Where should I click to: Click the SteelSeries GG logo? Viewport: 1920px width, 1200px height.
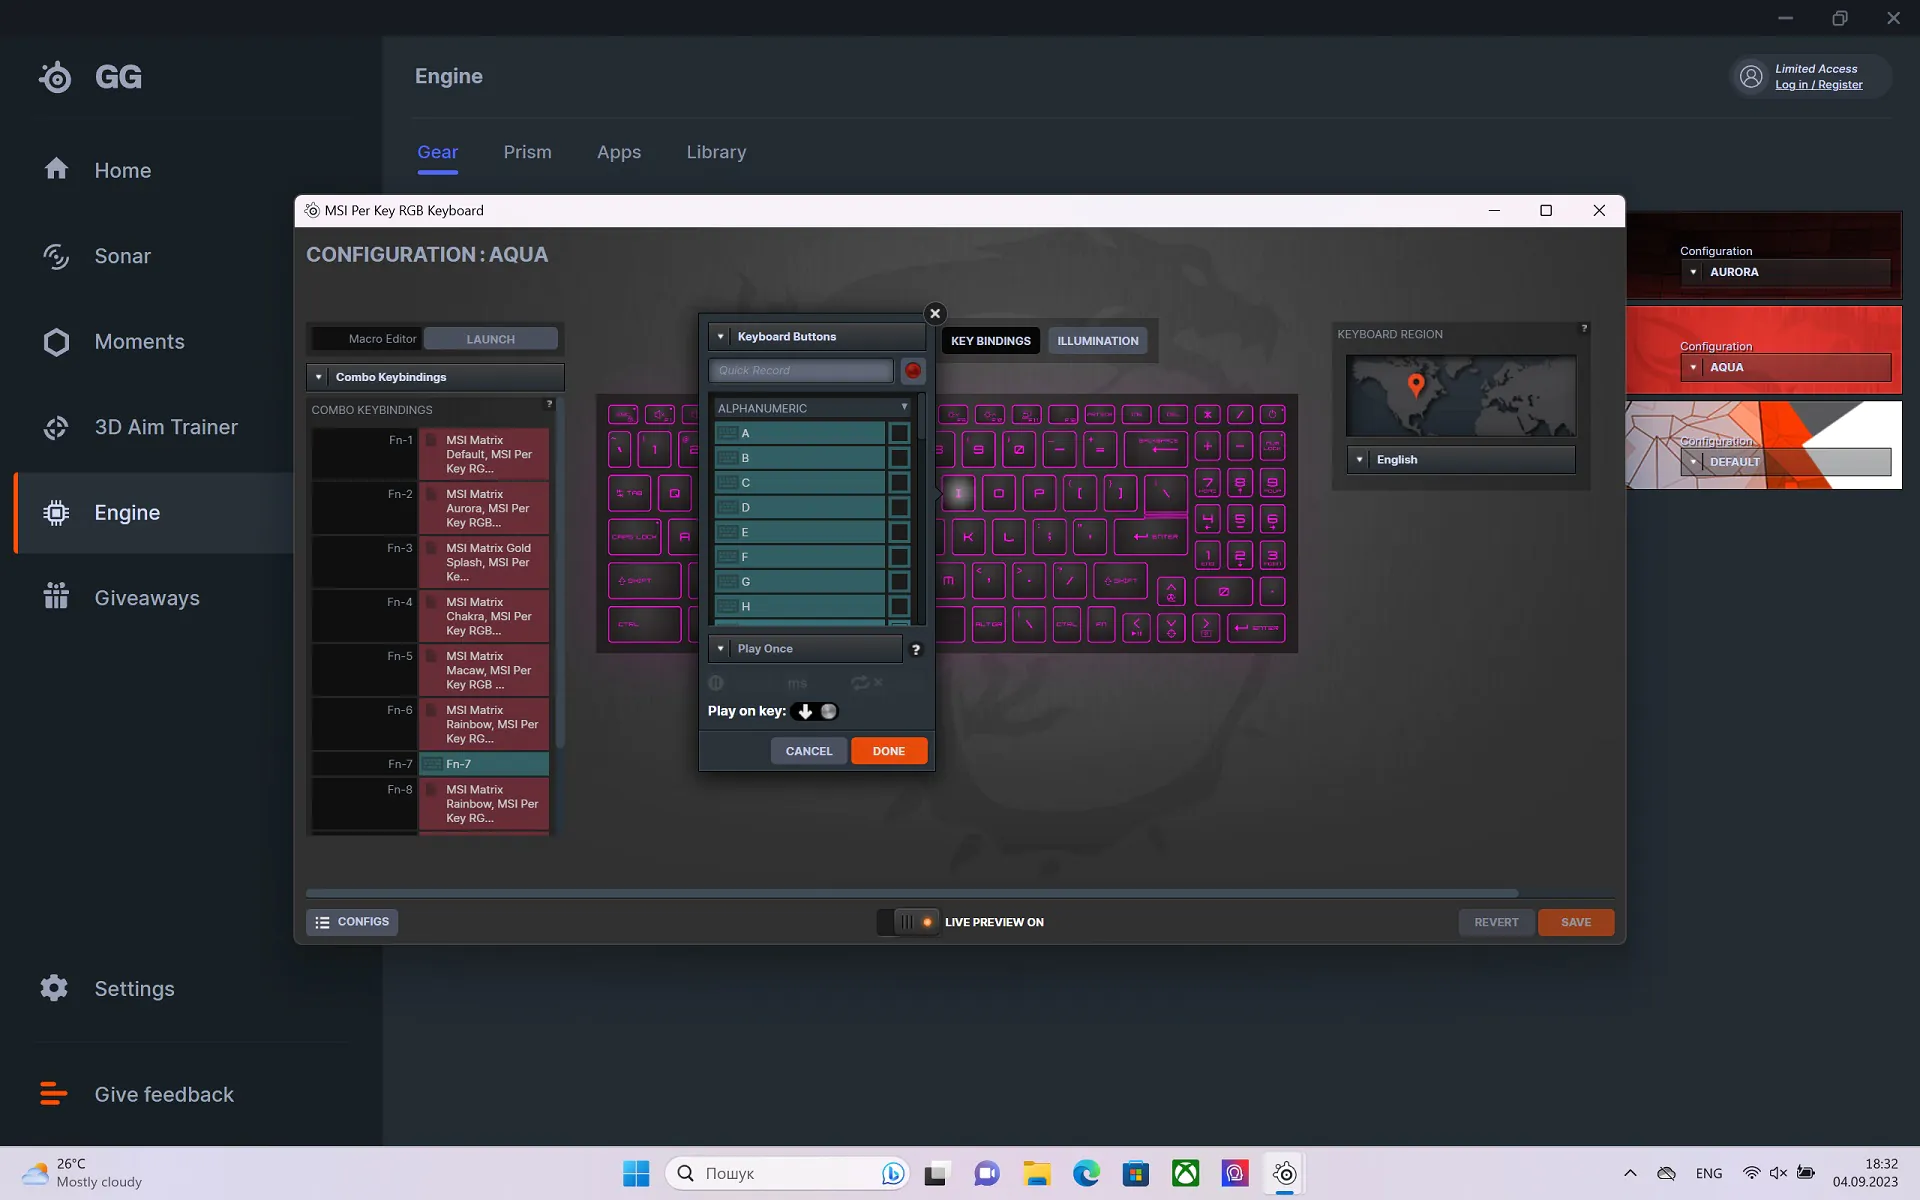pos(90,77)
